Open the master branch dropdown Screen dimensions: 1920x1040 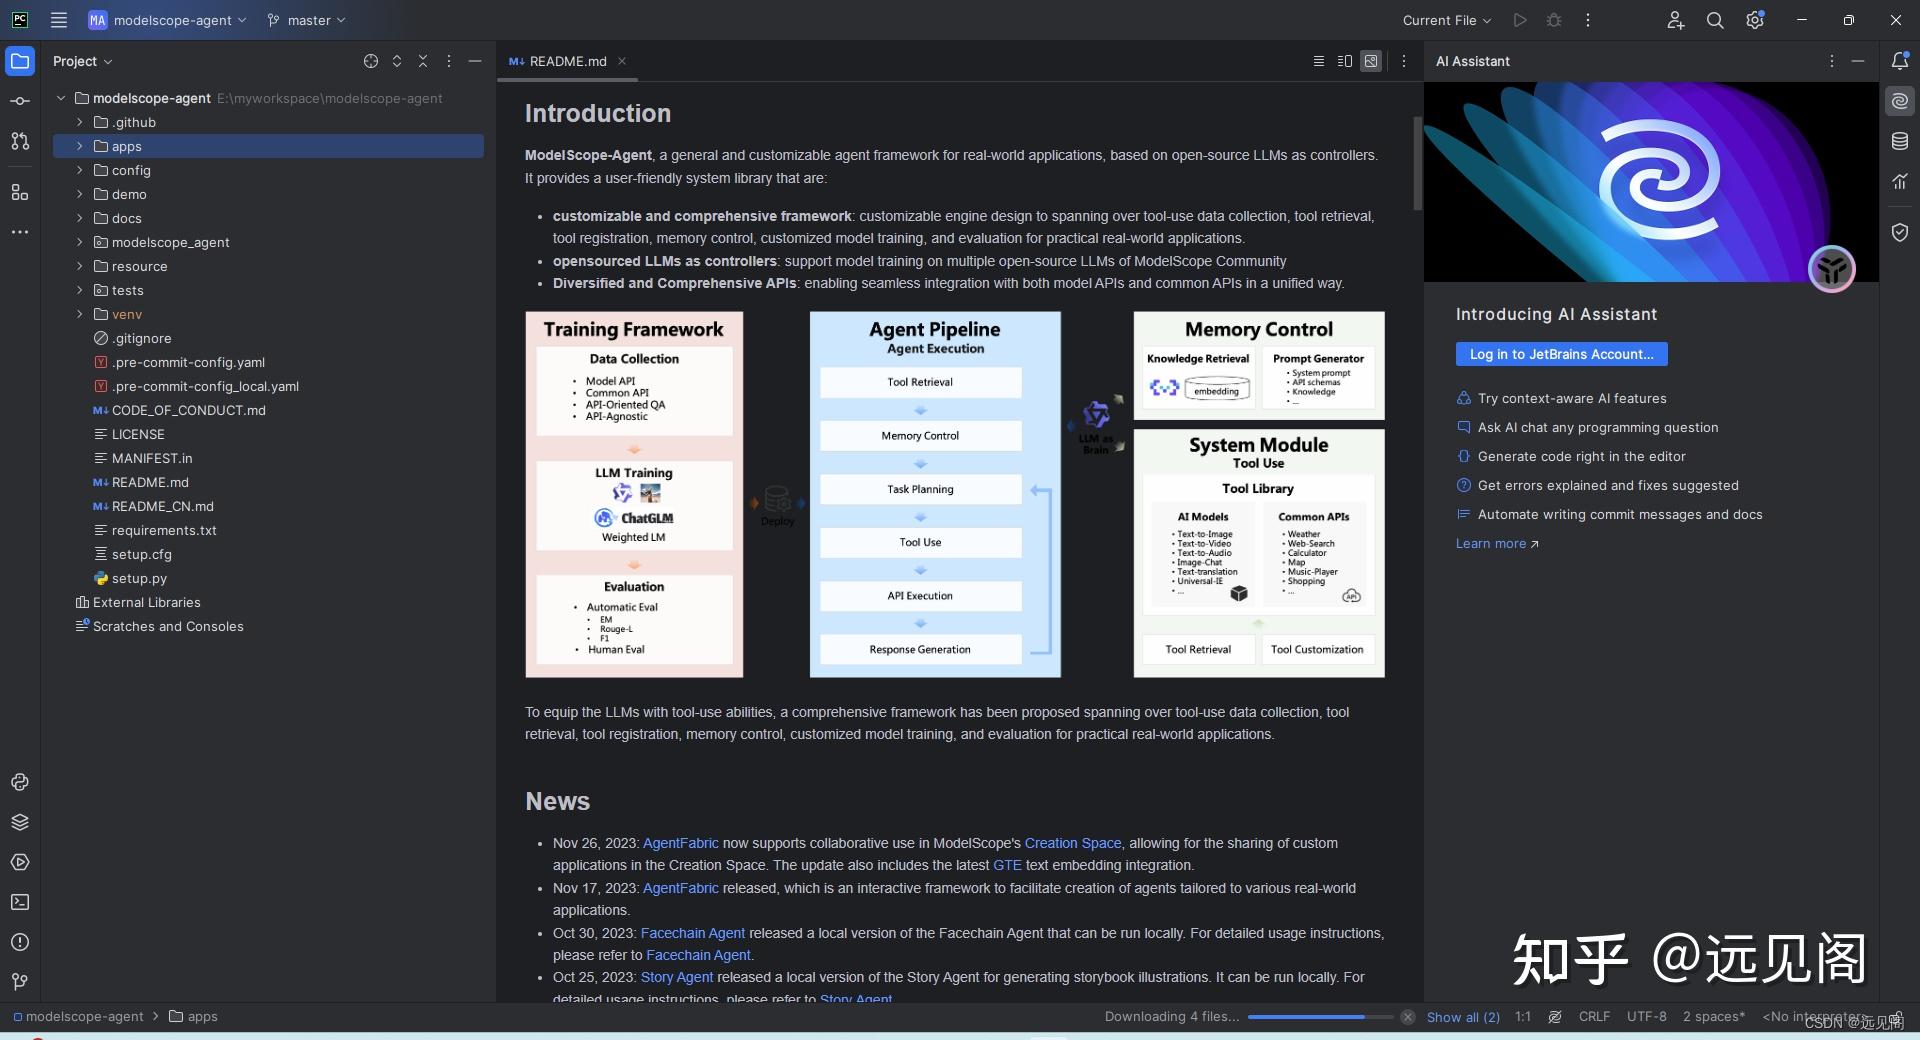click(x=306, y=20)
